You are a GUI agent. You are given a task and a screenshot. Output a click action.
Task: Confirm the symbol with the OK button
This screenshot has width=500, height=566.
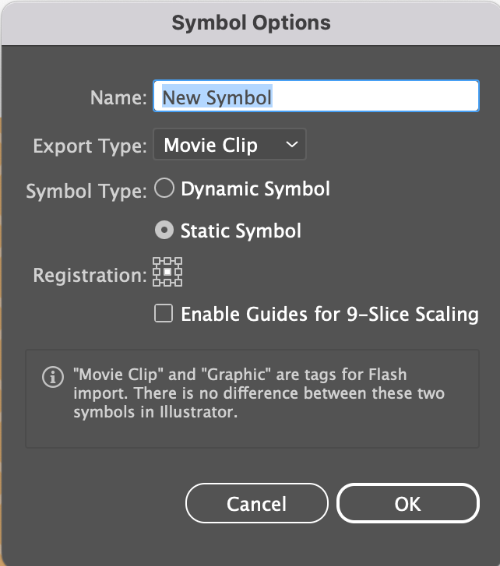point(408,503)
